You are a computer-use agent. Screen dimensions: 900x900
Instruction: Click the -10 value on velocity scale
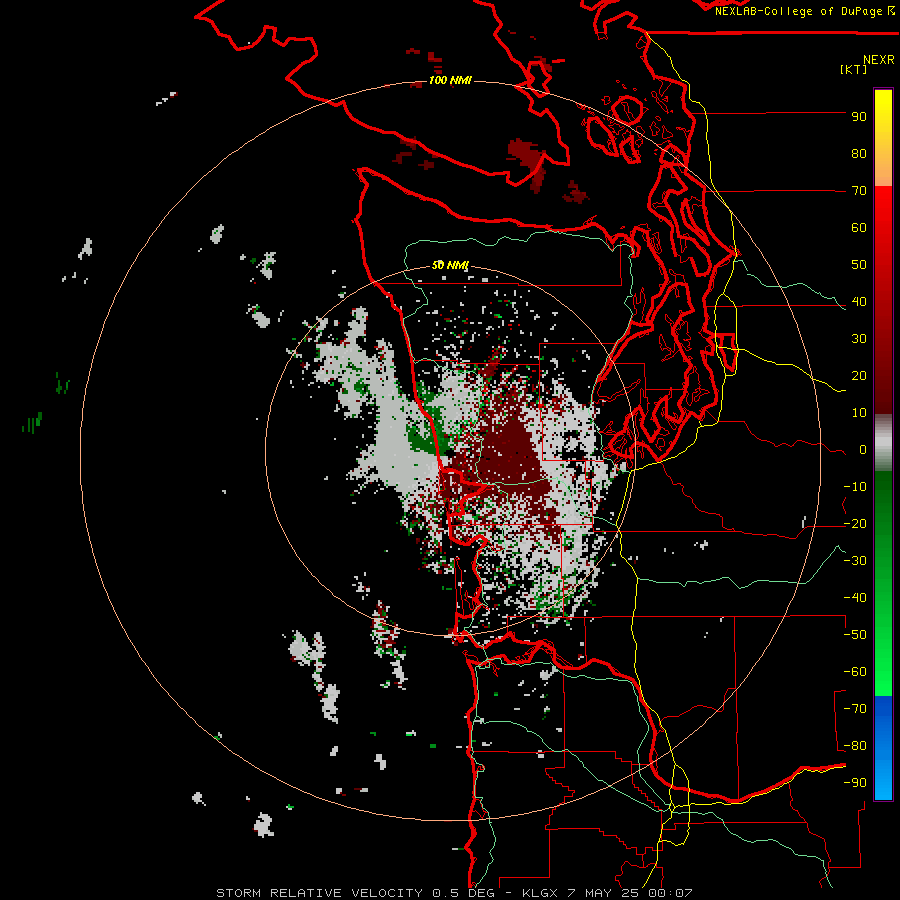click(x=855, y=487)
